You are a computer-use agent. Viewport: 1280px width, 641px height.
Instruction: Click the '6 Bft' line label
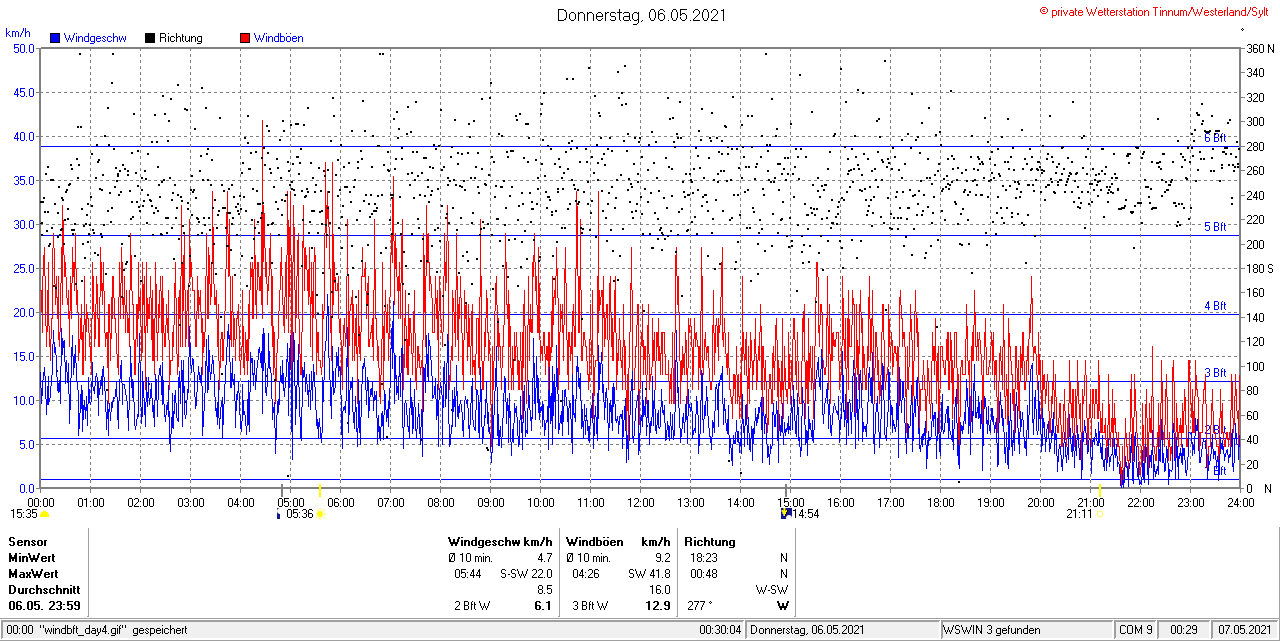1214,138
